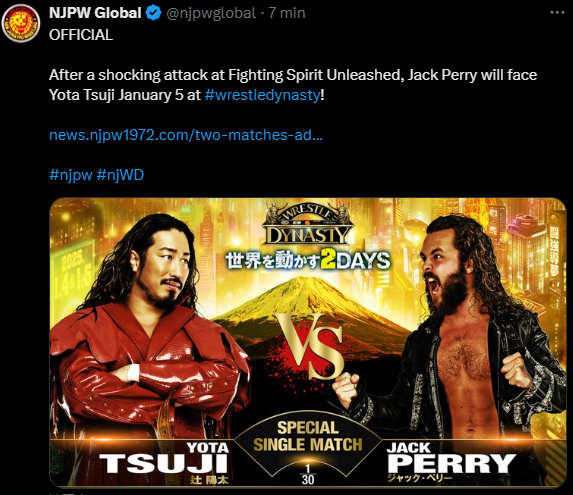Select the #njpw hashtag
The height and width of the screenshot is (495, 573).
pyautogui.click(x=71, y=175)
